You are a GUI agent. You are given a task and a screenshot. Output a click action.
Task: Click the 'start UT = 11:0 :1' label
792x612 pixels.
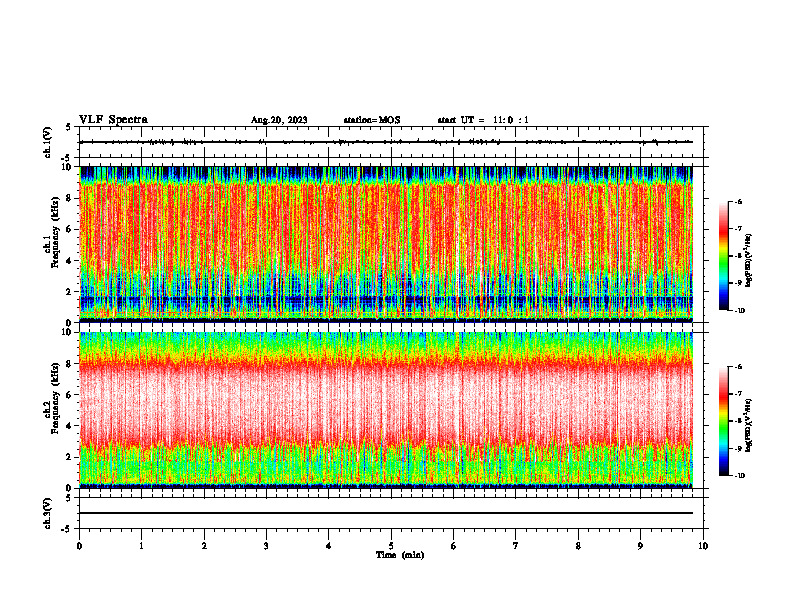[483, 120]
